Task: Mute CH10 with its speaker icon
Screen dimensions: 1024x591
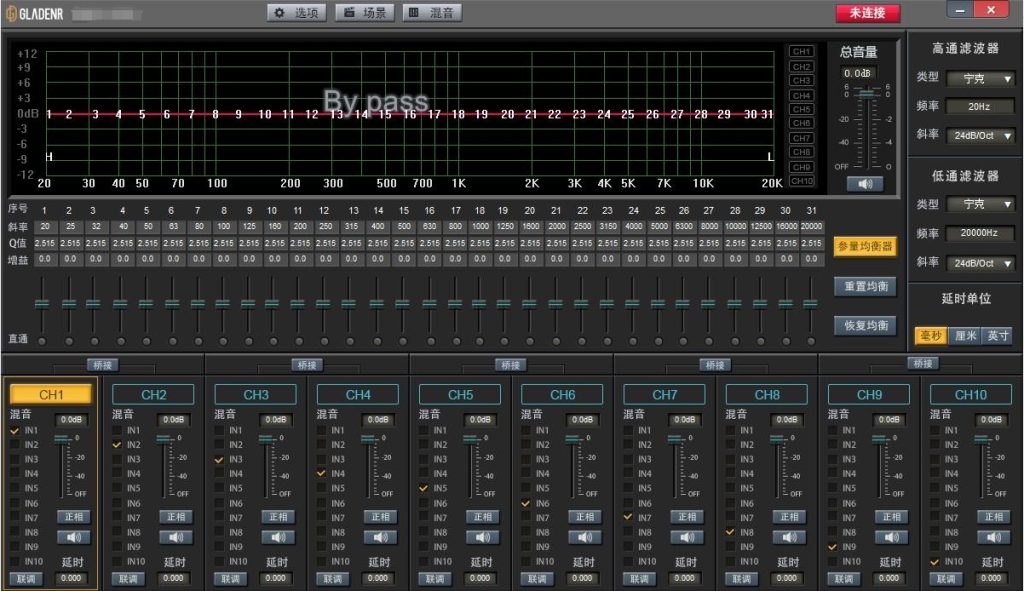Action: [x=993, y=537]
